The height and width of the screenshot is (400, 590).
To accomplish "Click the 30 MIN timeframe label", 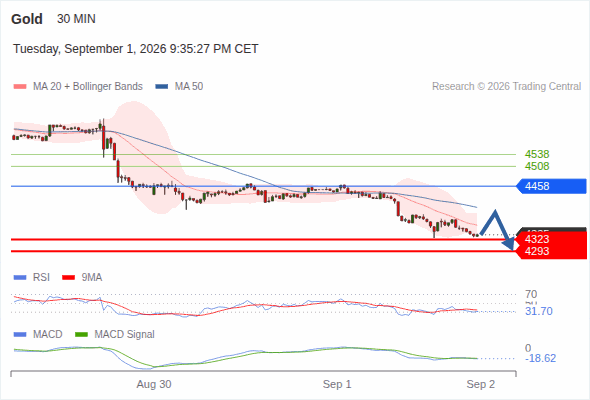I will (x=76, y=19).
